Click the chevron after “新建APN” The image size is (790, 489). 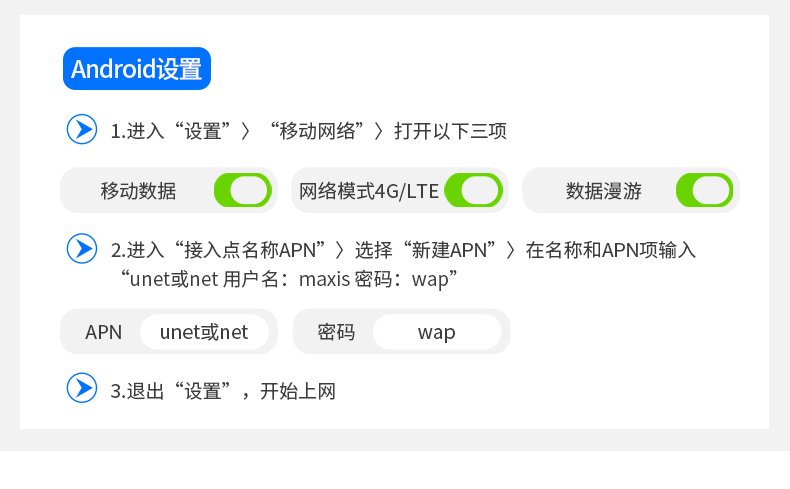pyautogui.click(x=510, y=250)
